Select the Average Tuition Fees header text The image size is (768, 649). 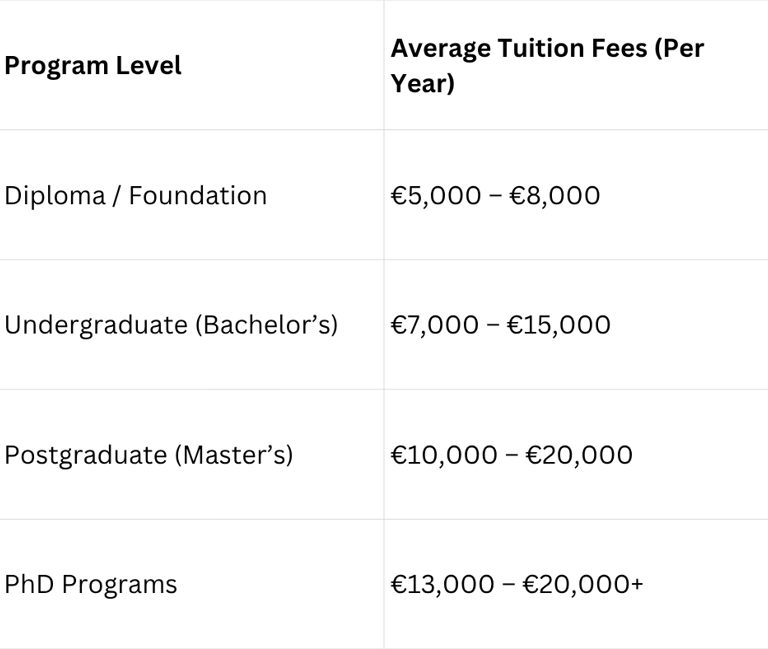pos(547,48)
